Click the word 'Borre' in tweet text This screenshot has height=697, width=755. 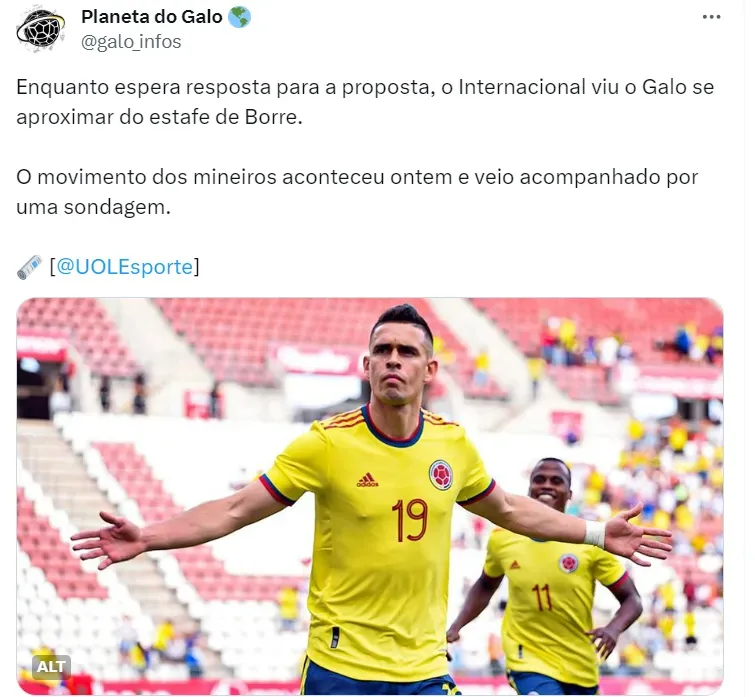pos(271,117)
